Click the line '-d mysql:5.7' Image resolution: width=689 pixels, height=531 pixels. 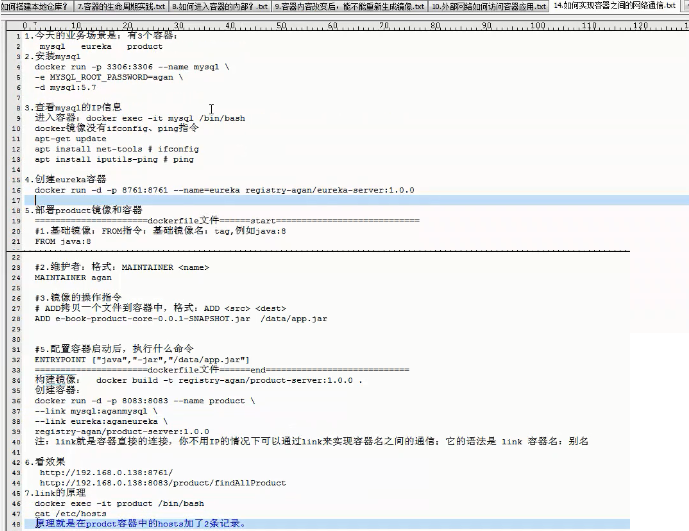[65, 87]
